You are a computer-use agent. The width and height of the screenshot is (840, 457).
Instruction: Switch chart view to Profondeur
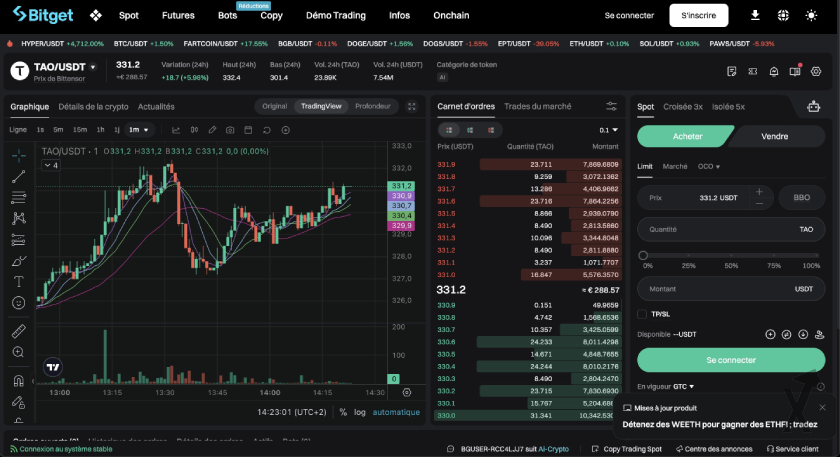coord(373,106)
